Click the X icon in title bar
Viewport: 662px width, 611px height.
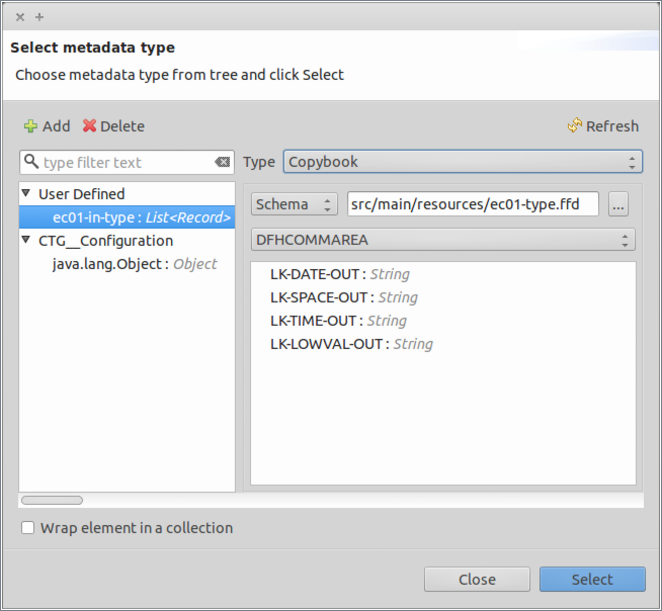click(x=20, y=17)
